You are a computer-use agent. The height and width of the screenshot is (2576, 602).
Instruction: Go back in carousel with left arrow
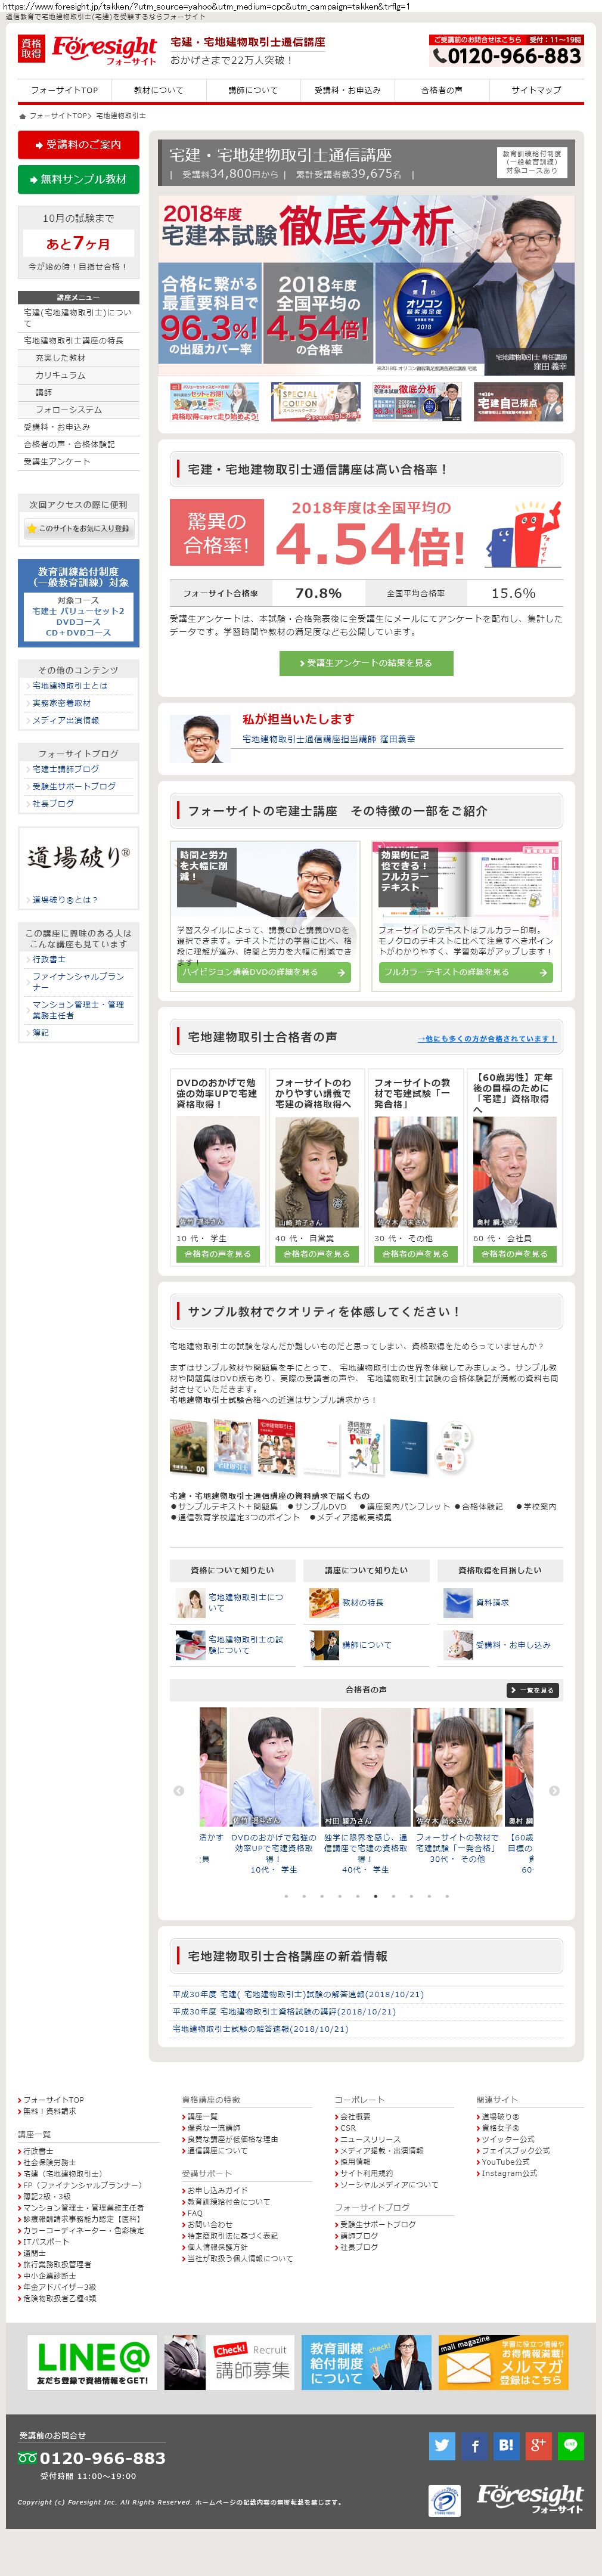179,1790
